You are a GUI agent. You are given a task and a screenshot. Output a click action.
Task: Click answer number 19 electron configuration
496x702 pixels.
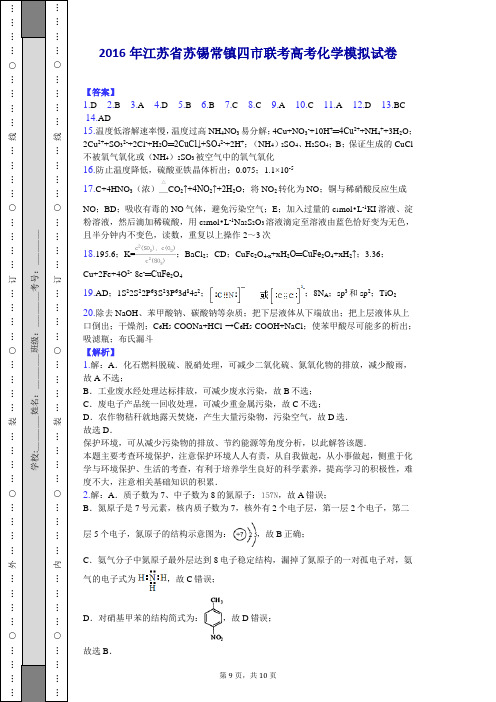(x=240, y=294)
